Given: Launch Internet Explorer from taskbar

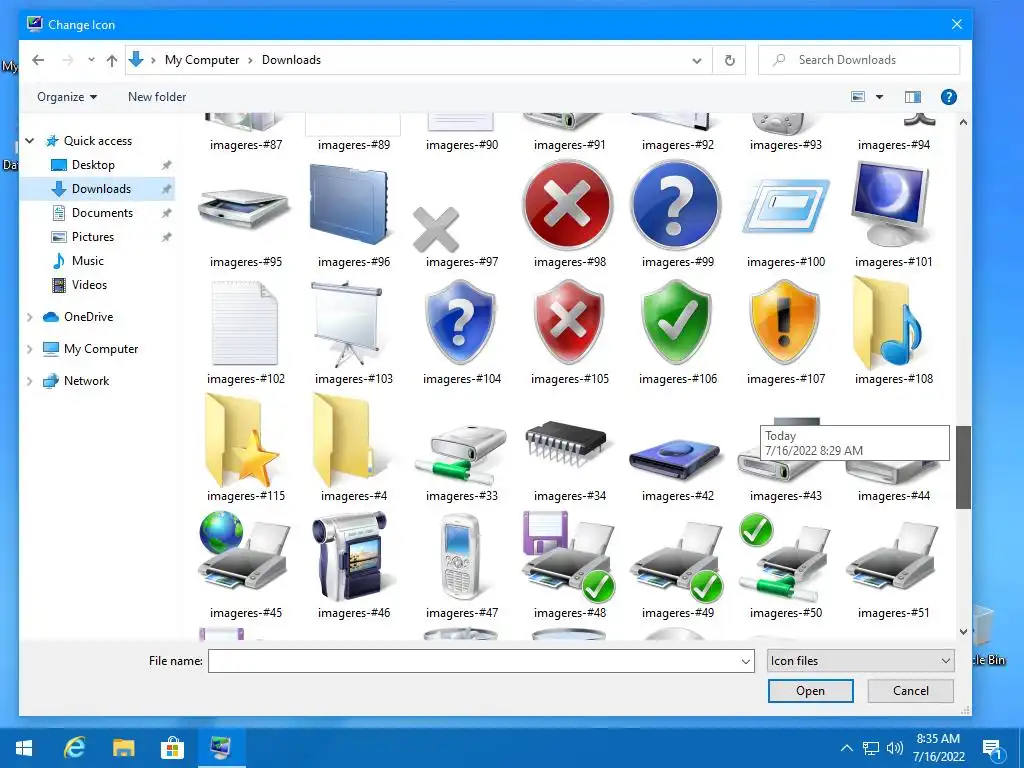Looking at the screenshot, I should click(x=74, y=748).
